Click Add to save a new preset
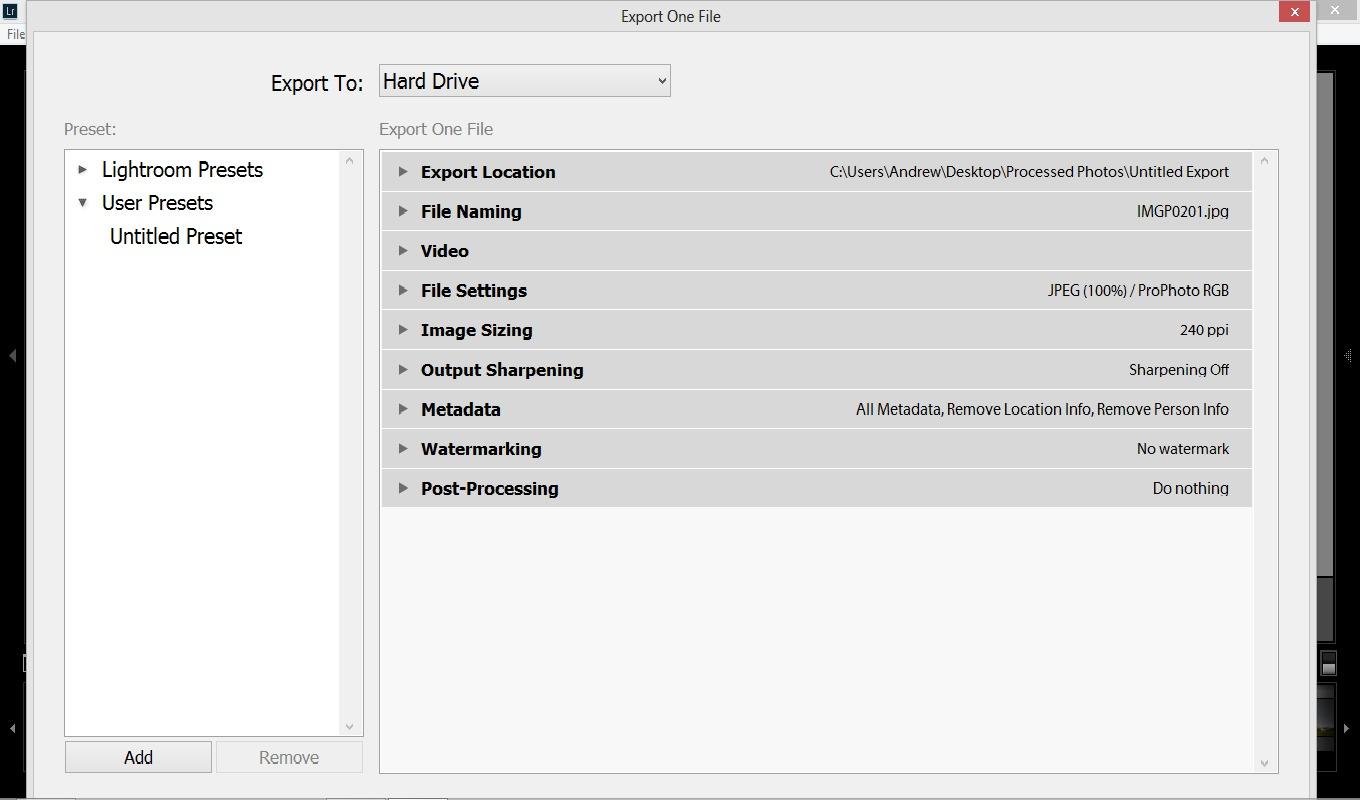1360x800 pixels. [x=138, y=757]
